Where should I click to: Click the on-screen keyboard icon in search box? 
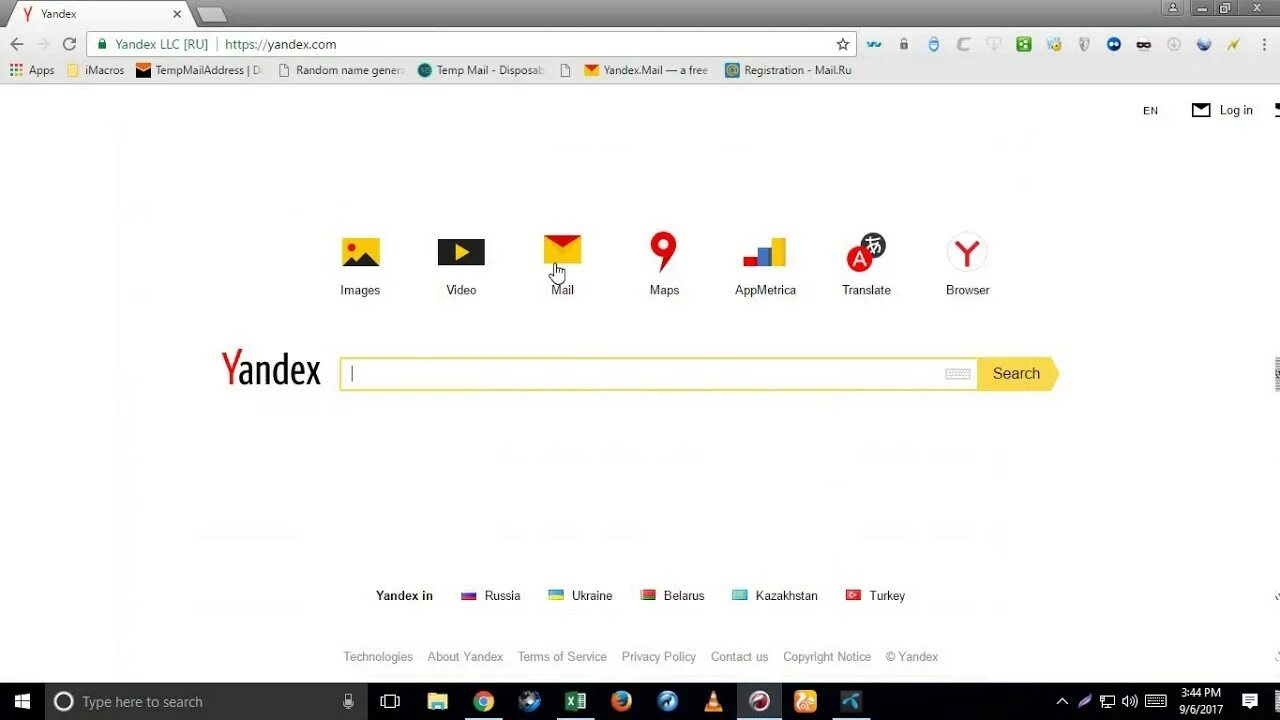pos(957,374)
